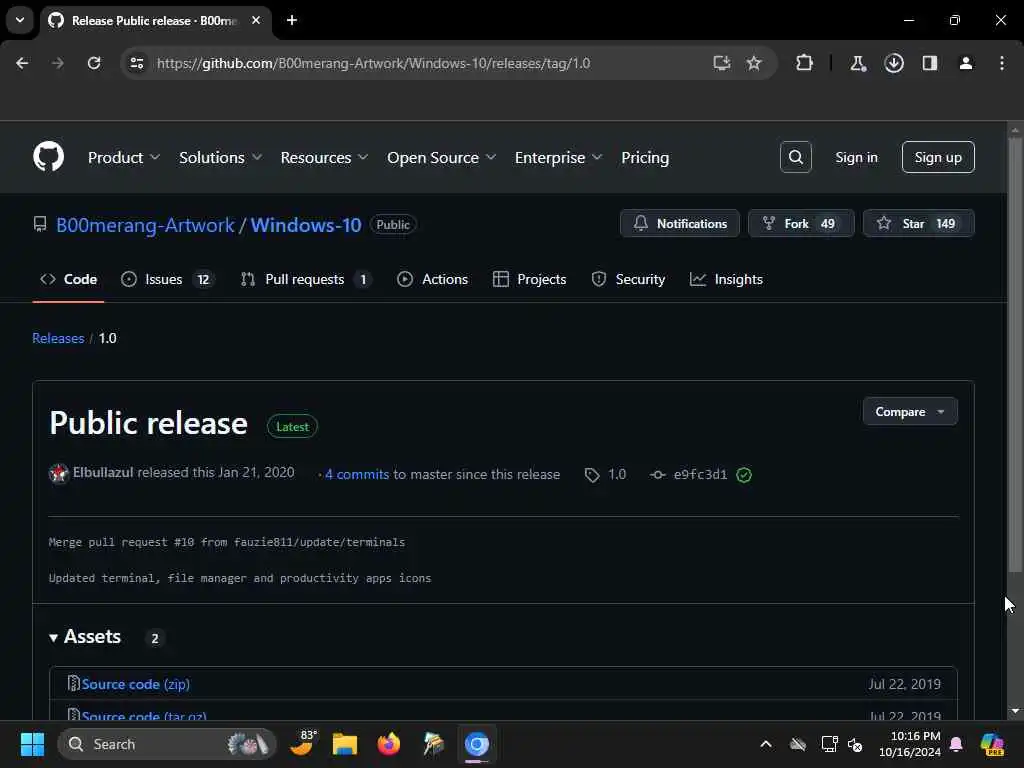Expand the Resources menu
The width and height of the screenshot is (1024, 768).
click(324, 157)
